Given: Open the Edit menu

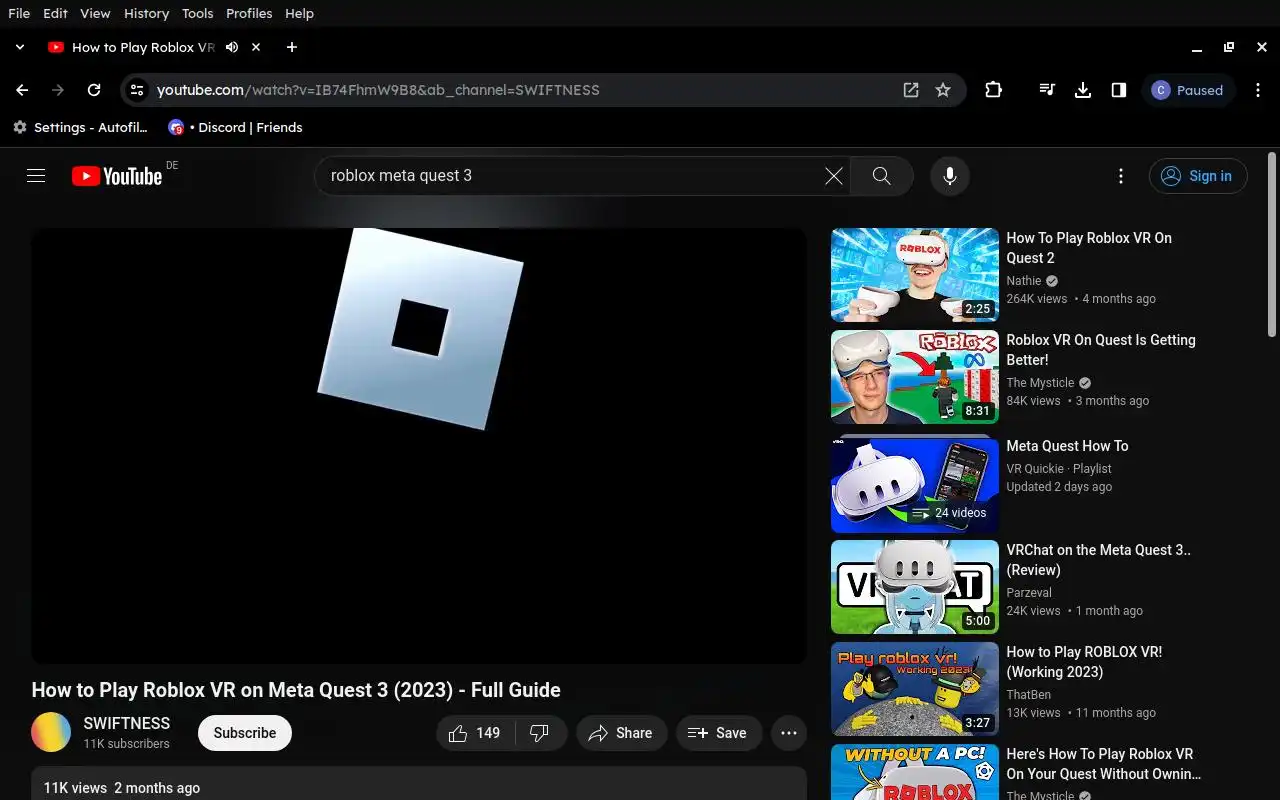Looking at the screenshot, I should pos(56,13).
